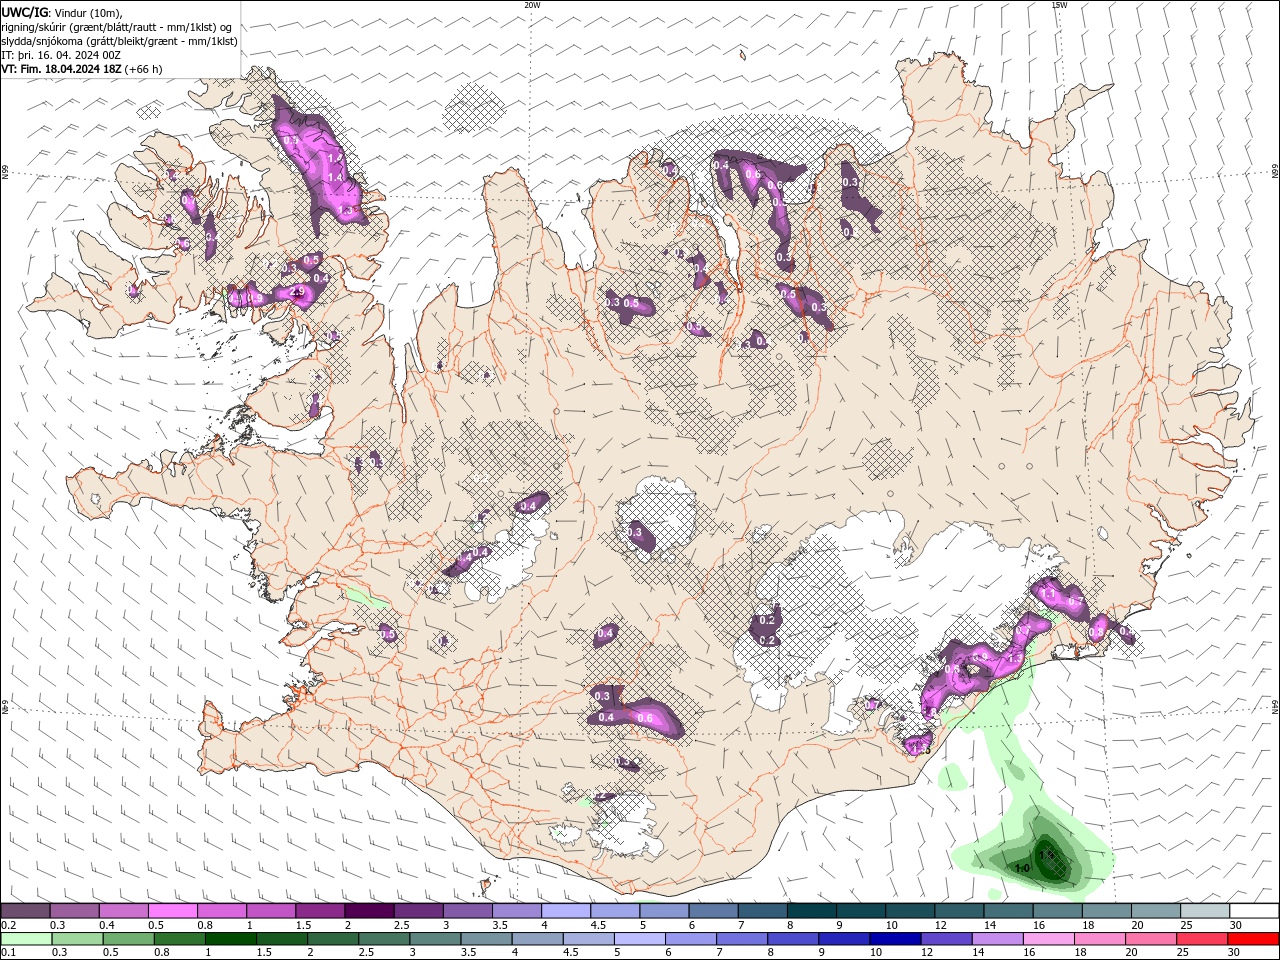Click the '20W' longitude label at the top

[532, 5]
